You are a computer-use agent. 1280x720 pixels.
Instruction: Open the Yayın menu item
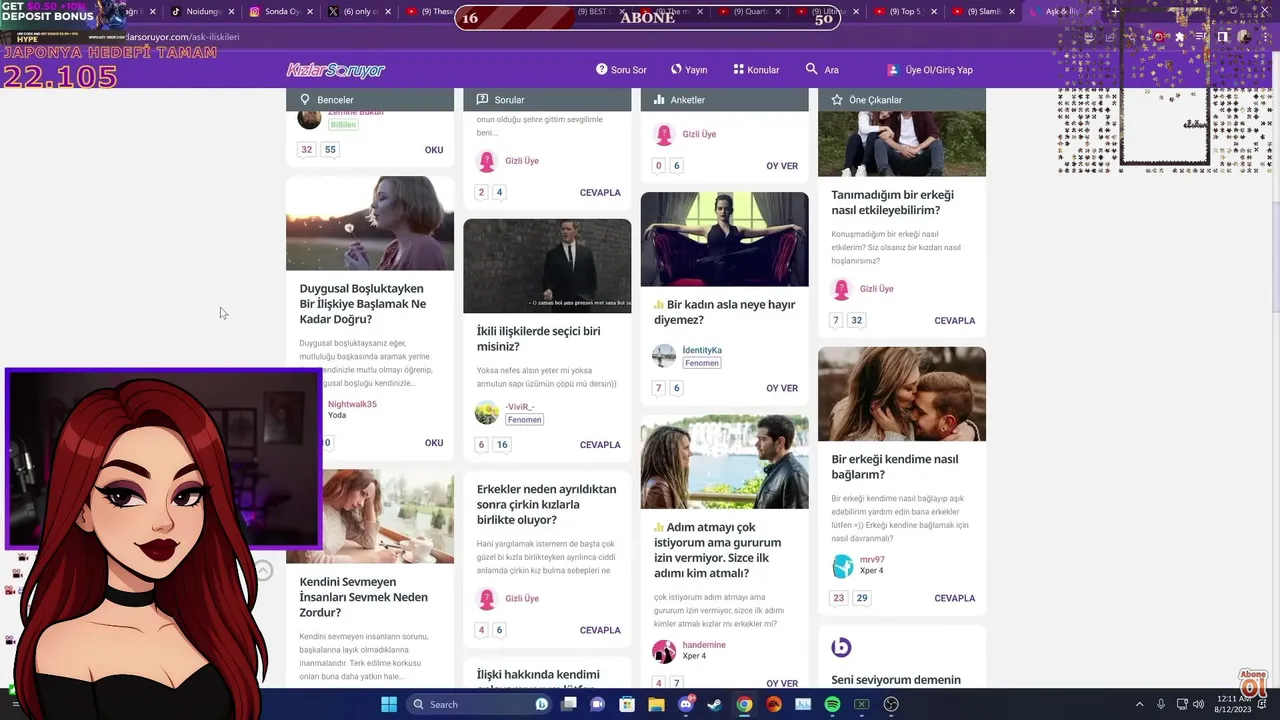(x=689, y=70)
